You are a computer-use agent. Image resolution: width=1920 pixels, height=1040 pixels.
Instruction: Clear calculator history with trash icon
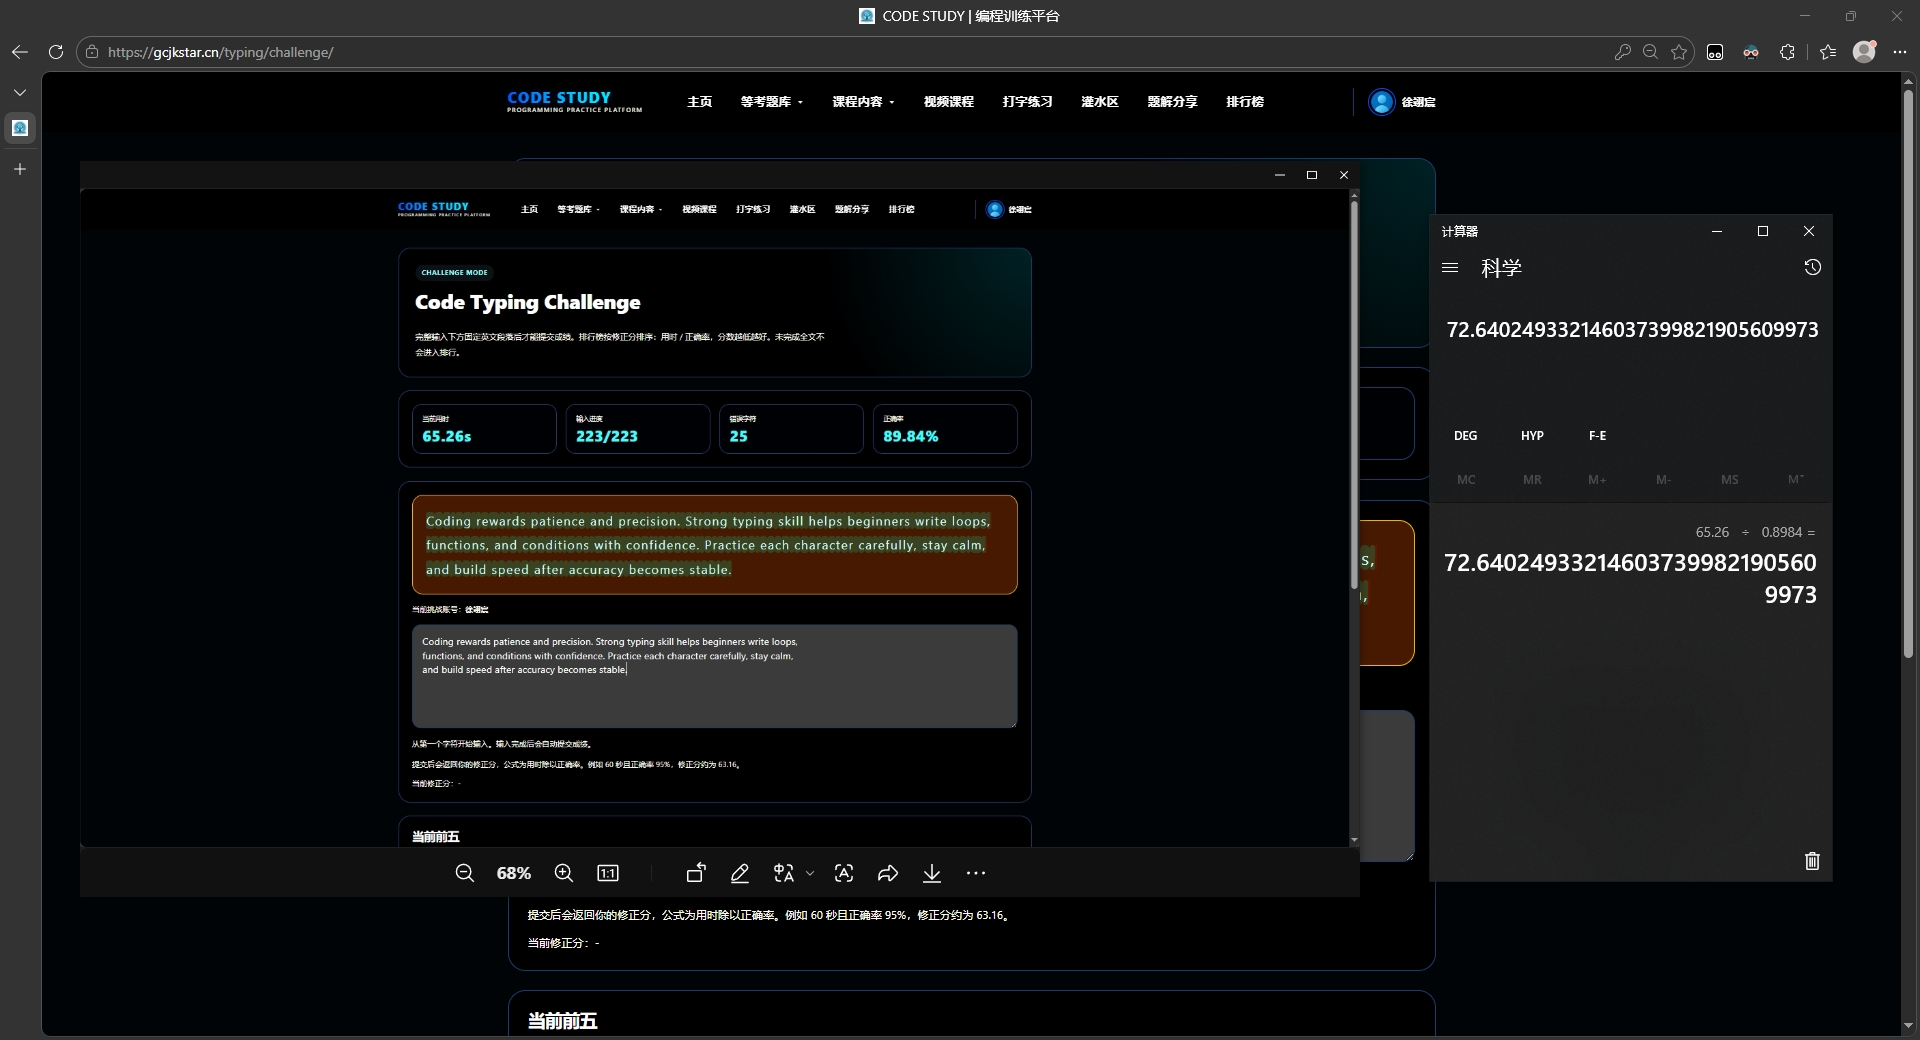[1812, 861]
